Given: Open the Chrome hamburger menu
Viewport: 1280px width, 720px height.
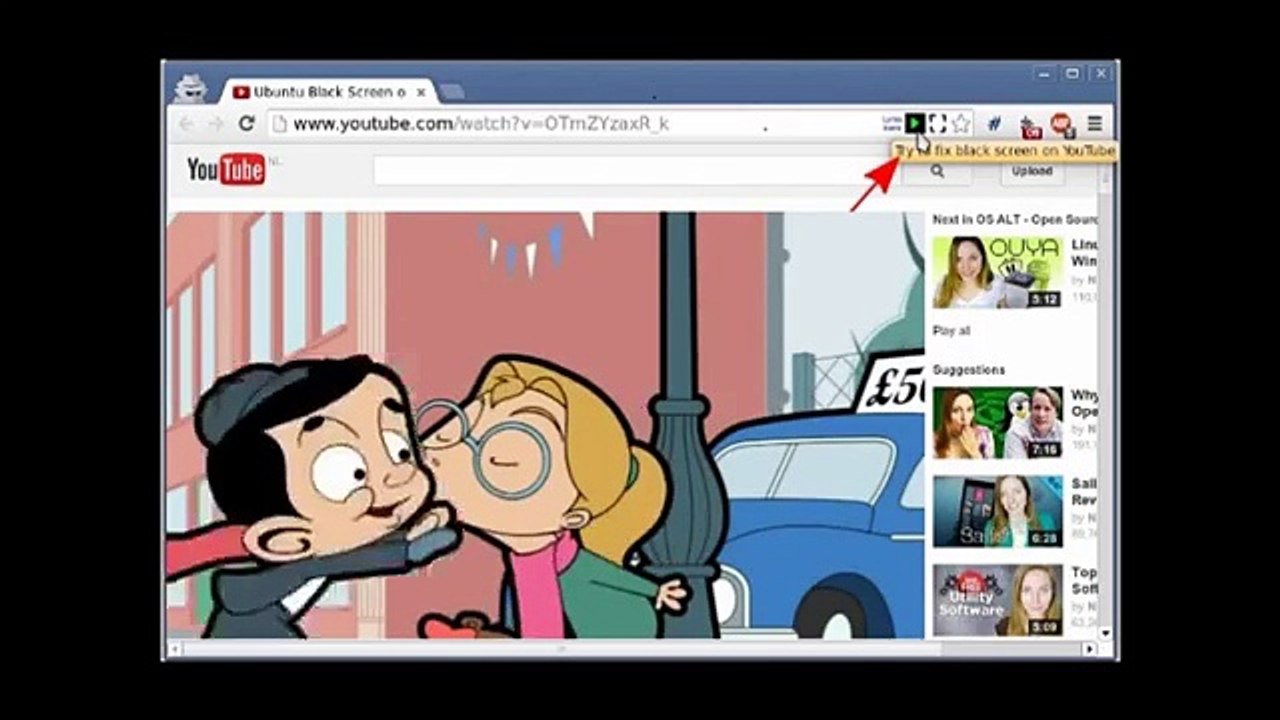Looking at the screenshot, I should (1095, 124).
